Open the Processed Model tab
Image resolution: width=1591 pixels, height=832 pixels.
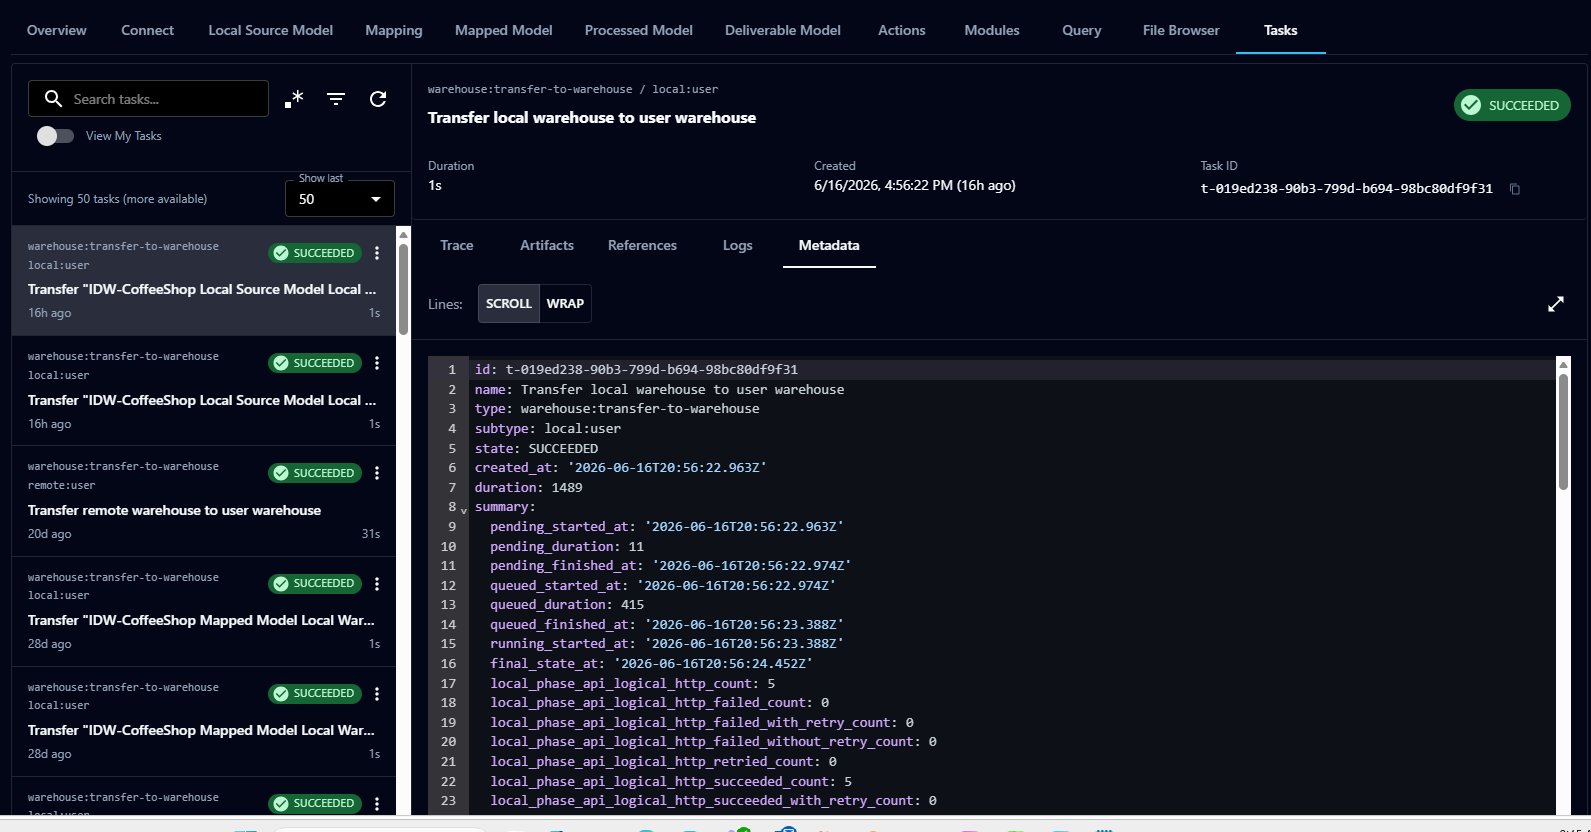[x=639, y=30]
